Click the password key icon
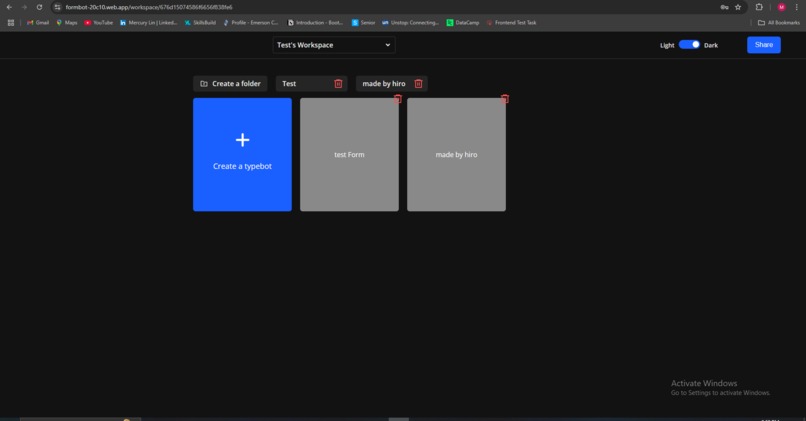 [724, 7]
